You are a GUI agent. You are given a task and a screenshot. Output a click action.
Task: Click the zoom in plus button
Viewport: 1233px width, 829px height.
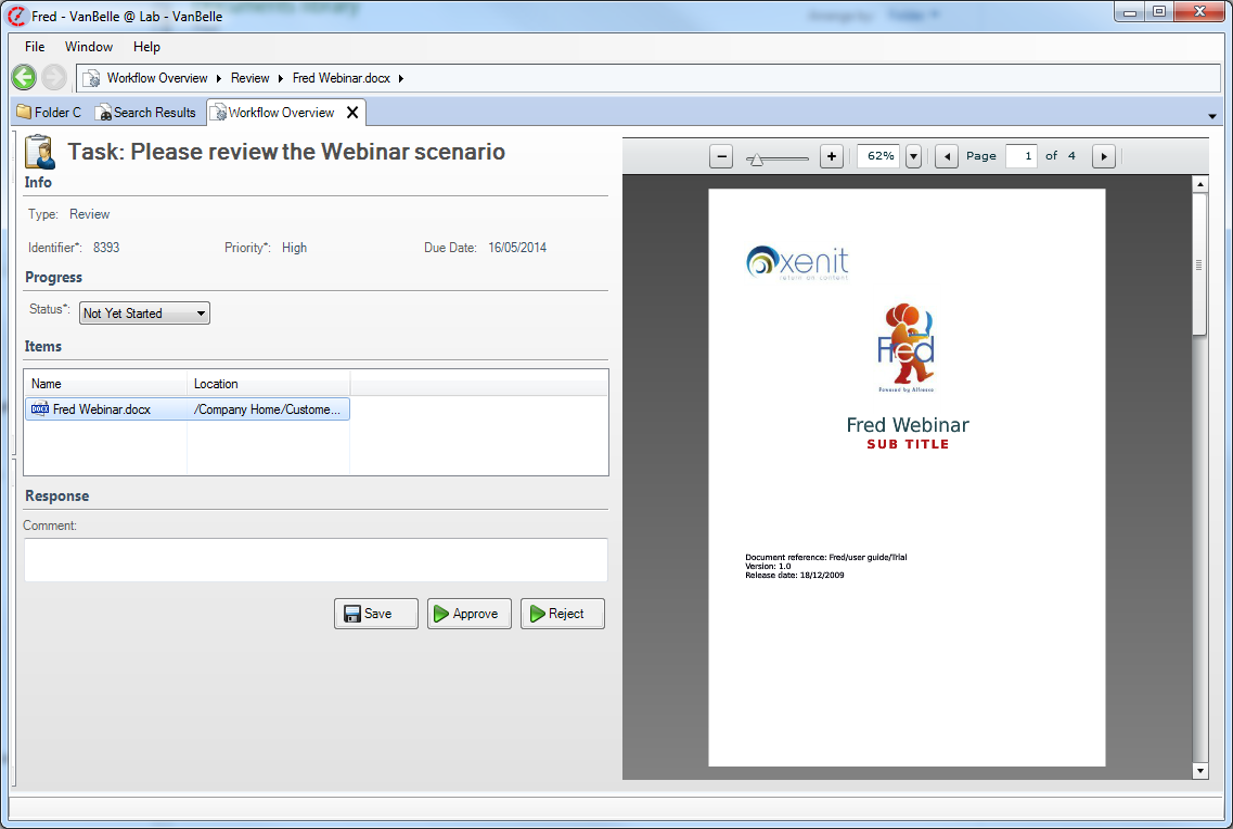[x=831, y=156]
